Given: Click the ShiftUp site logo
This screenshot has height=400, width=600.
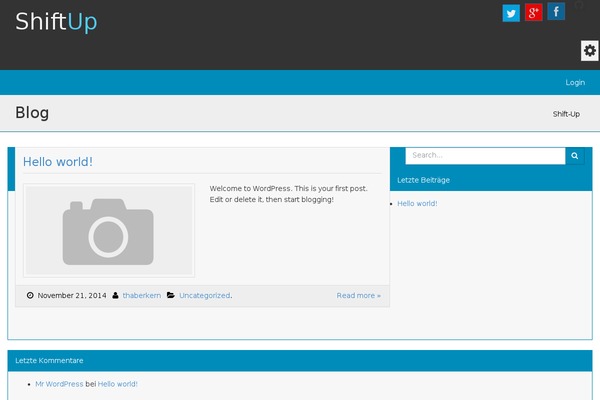Looking at the screenshot, I should (56, 21).
